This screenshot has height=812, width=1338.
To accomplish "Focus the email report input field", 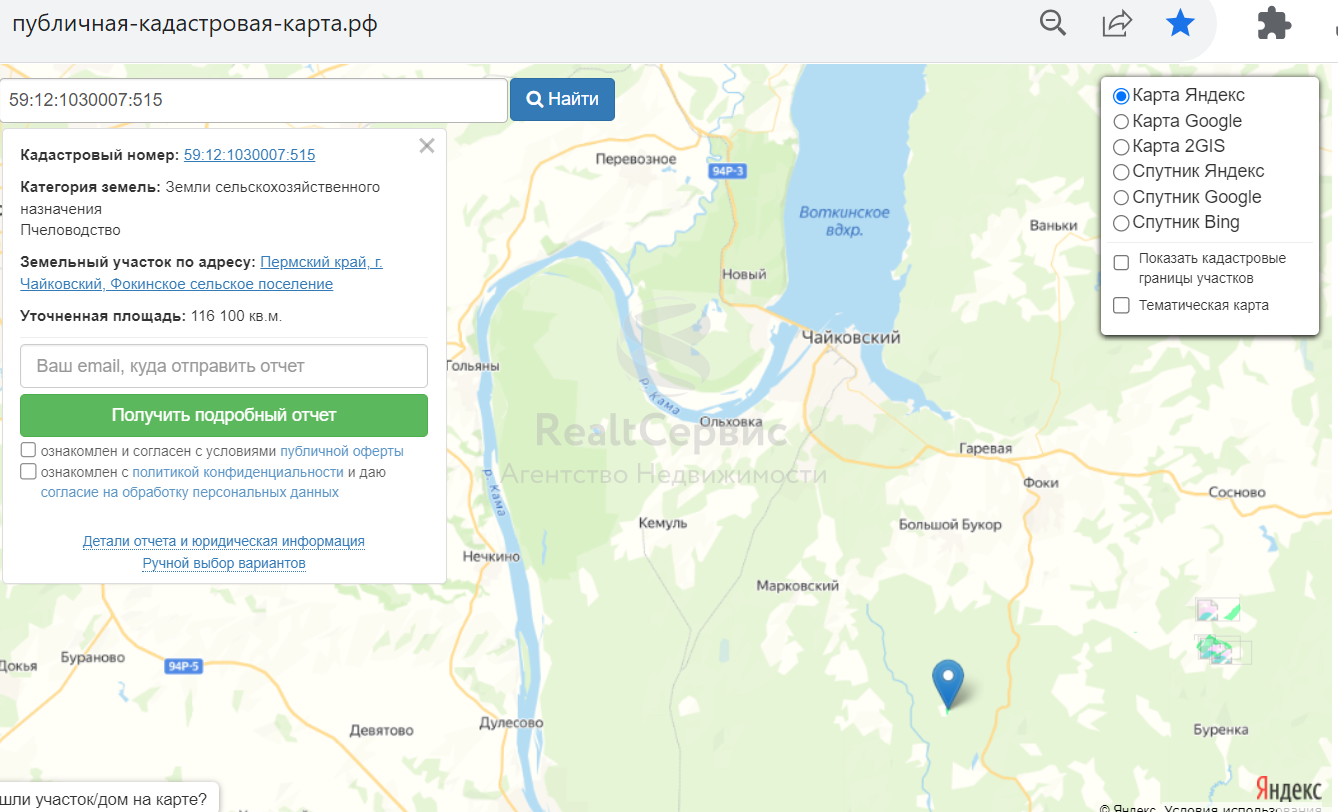I will 224,366.
